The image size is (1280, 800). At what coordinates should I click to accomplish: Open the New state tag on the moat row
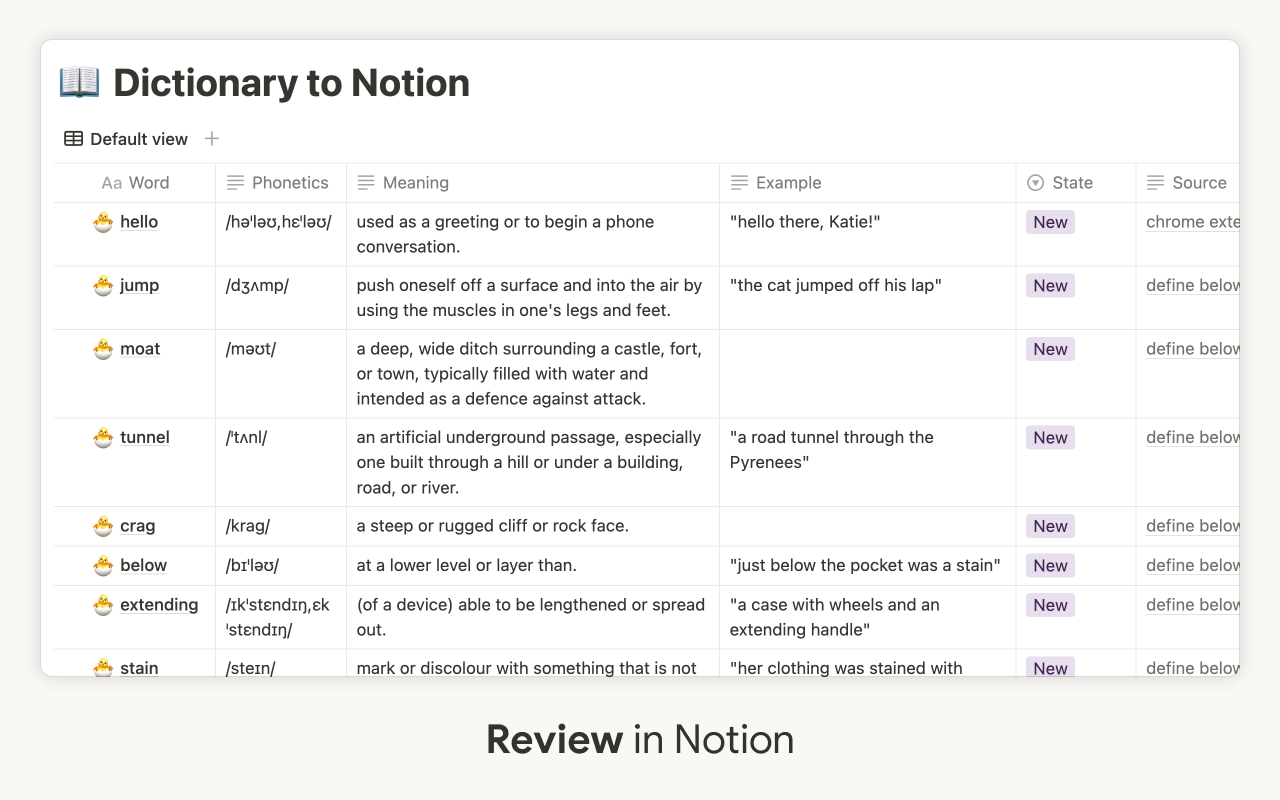tap(1048, 348)
